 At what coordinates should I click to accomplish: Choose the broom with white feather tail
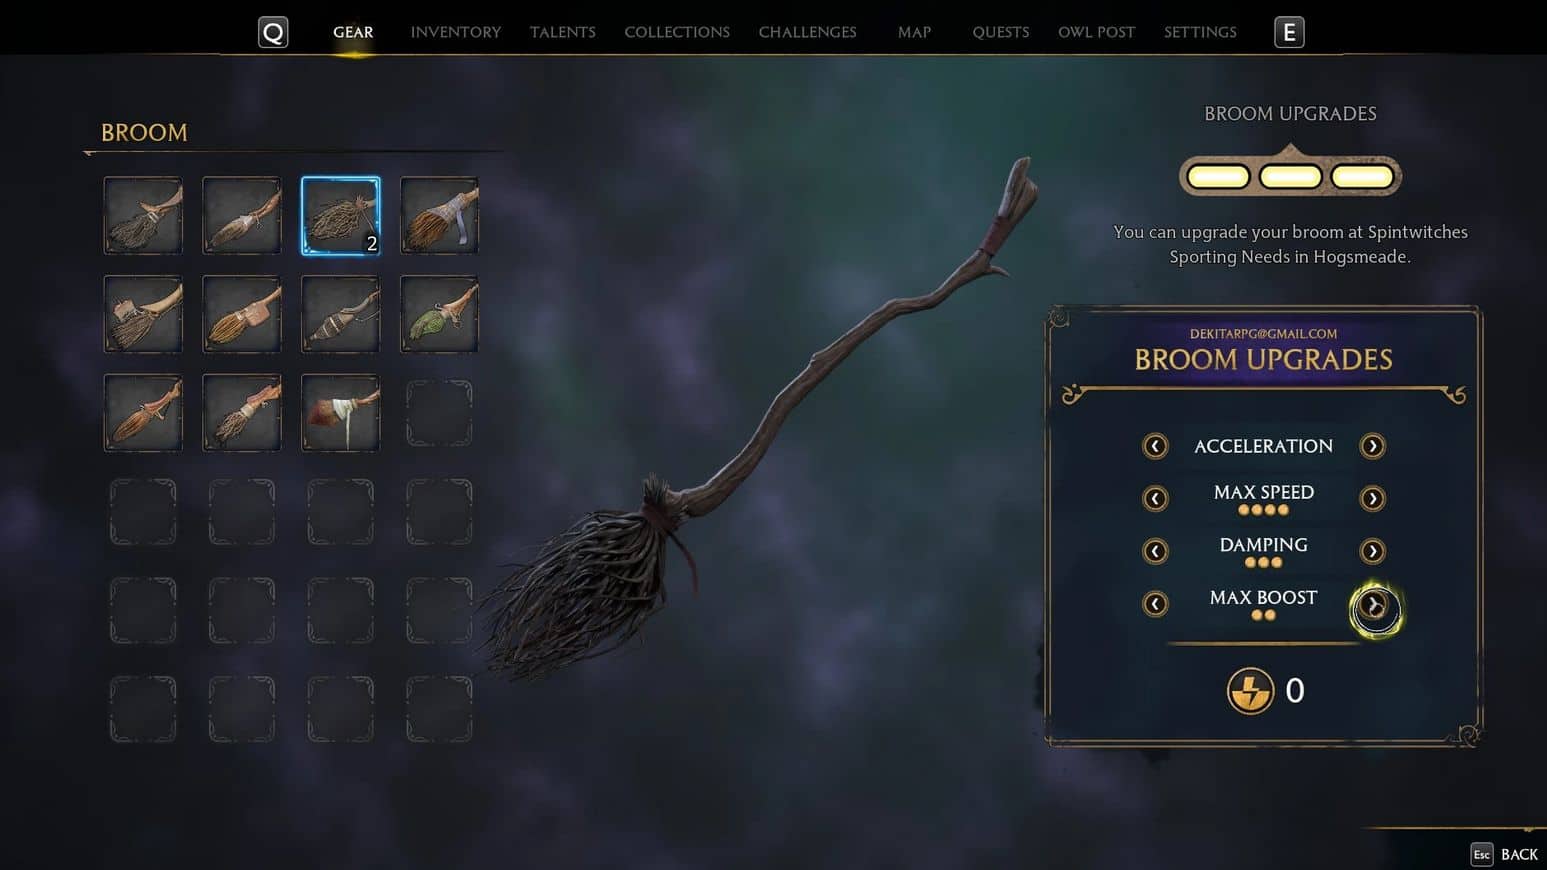click(341, 413)
